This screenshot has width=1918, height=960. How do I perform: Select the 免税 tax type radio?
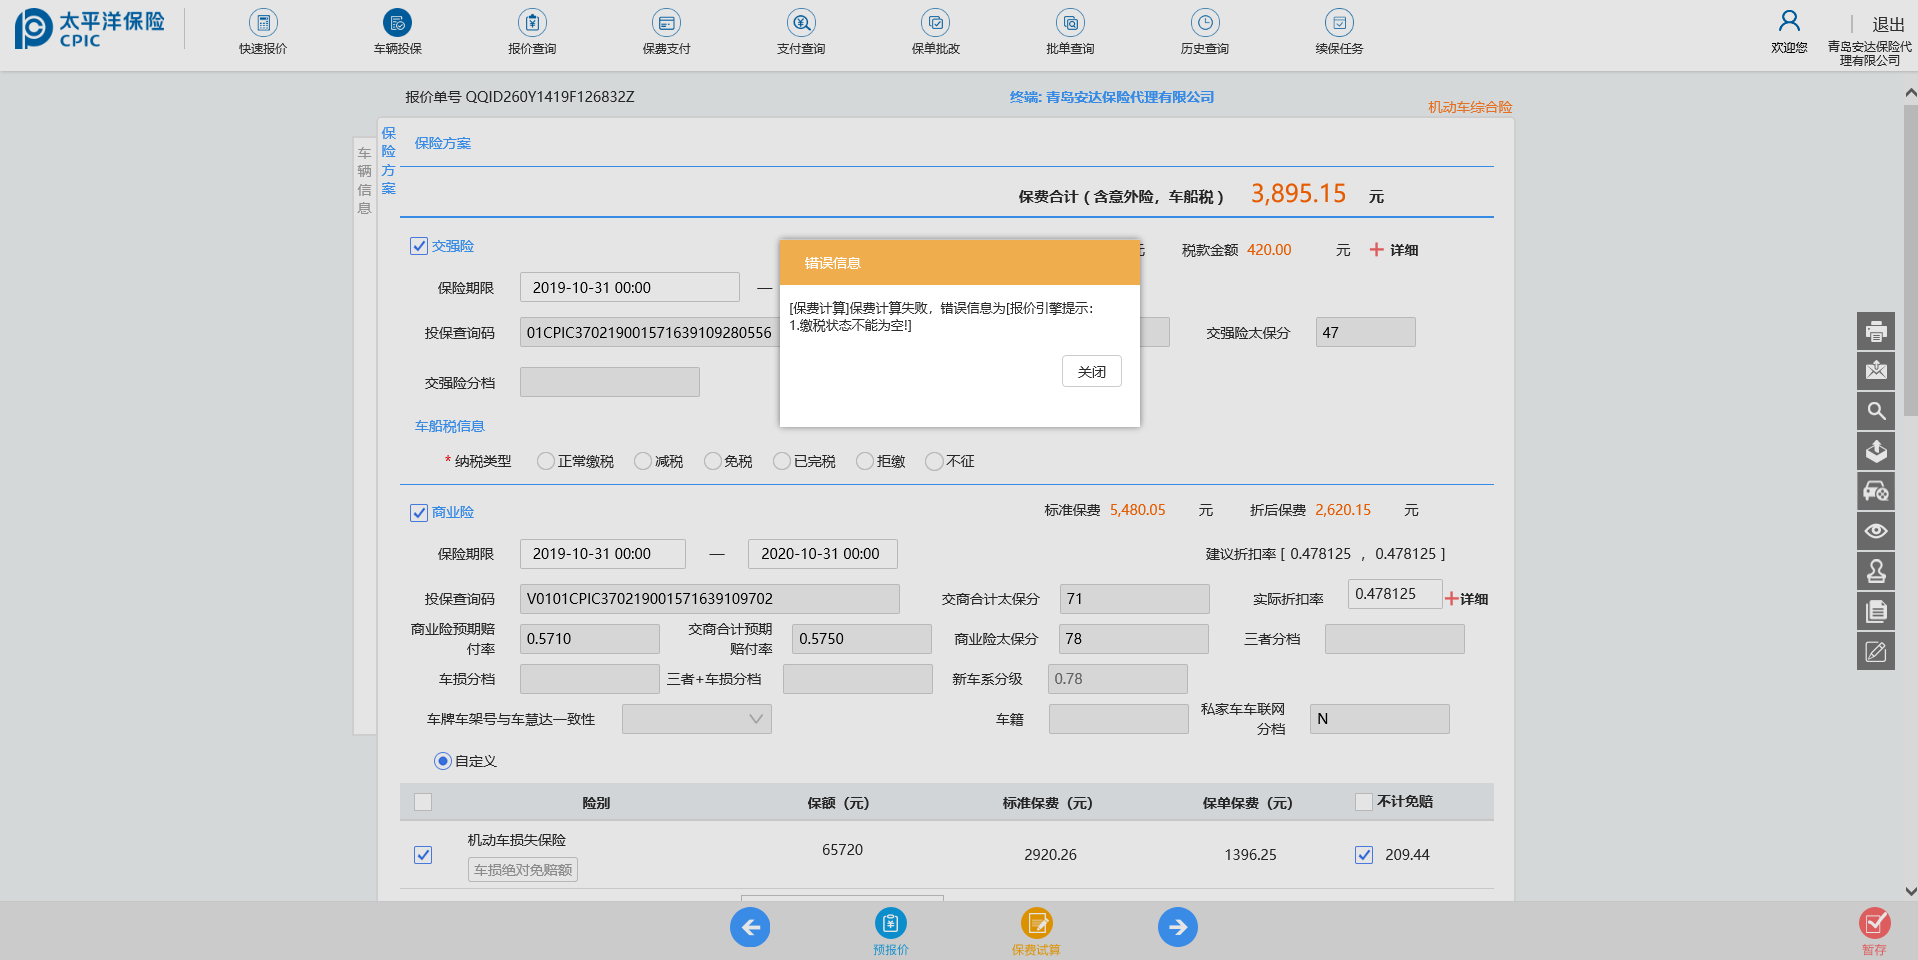click(712, 461)
